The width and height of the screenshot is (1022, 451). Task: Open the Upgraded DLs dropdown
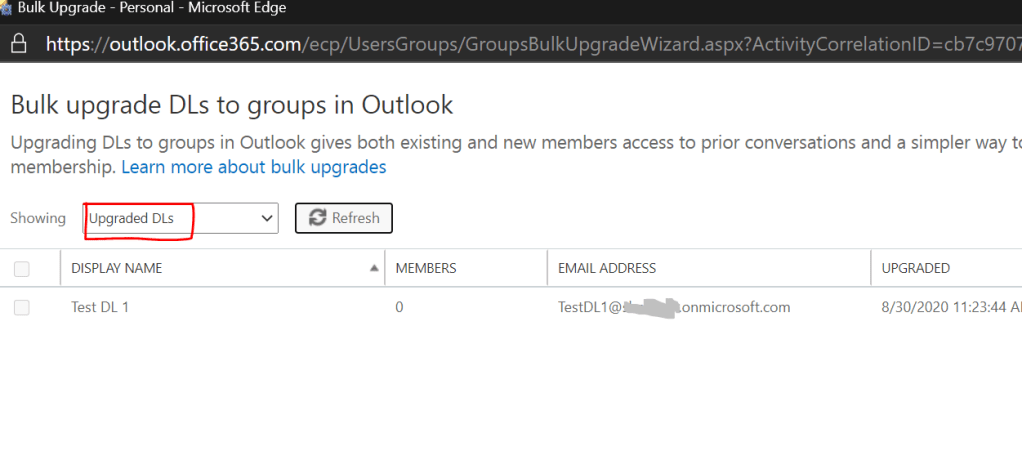click(180, 218)
